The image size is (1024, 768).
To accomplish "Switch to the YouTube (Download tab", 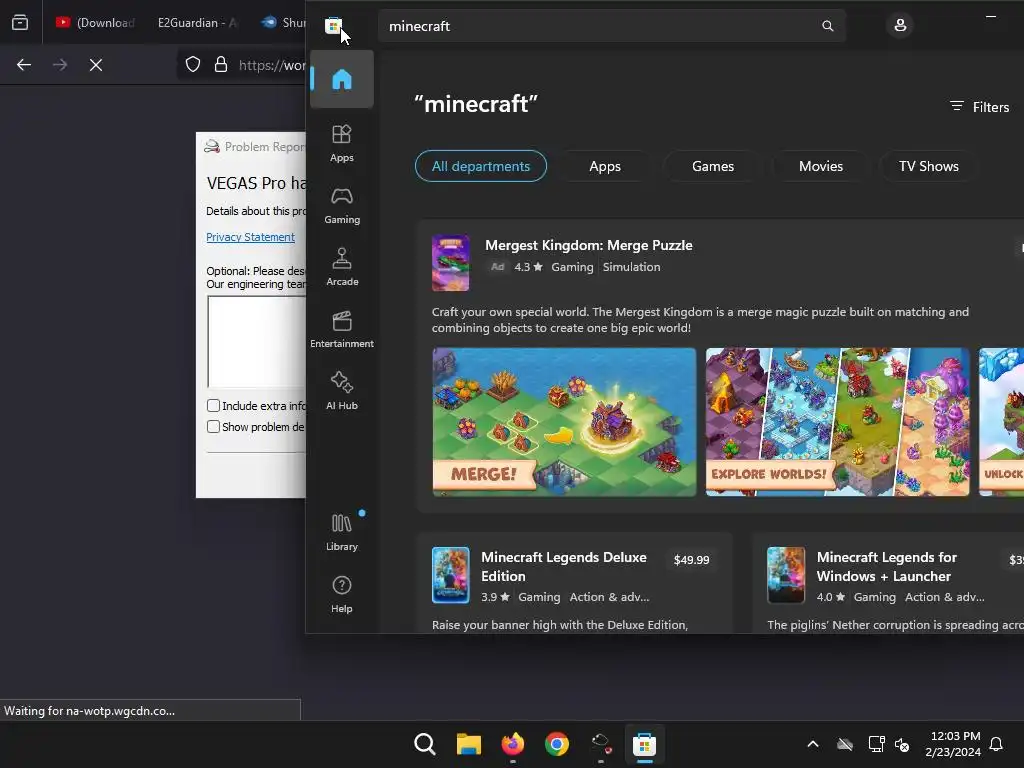I will [x=95, y=23].
